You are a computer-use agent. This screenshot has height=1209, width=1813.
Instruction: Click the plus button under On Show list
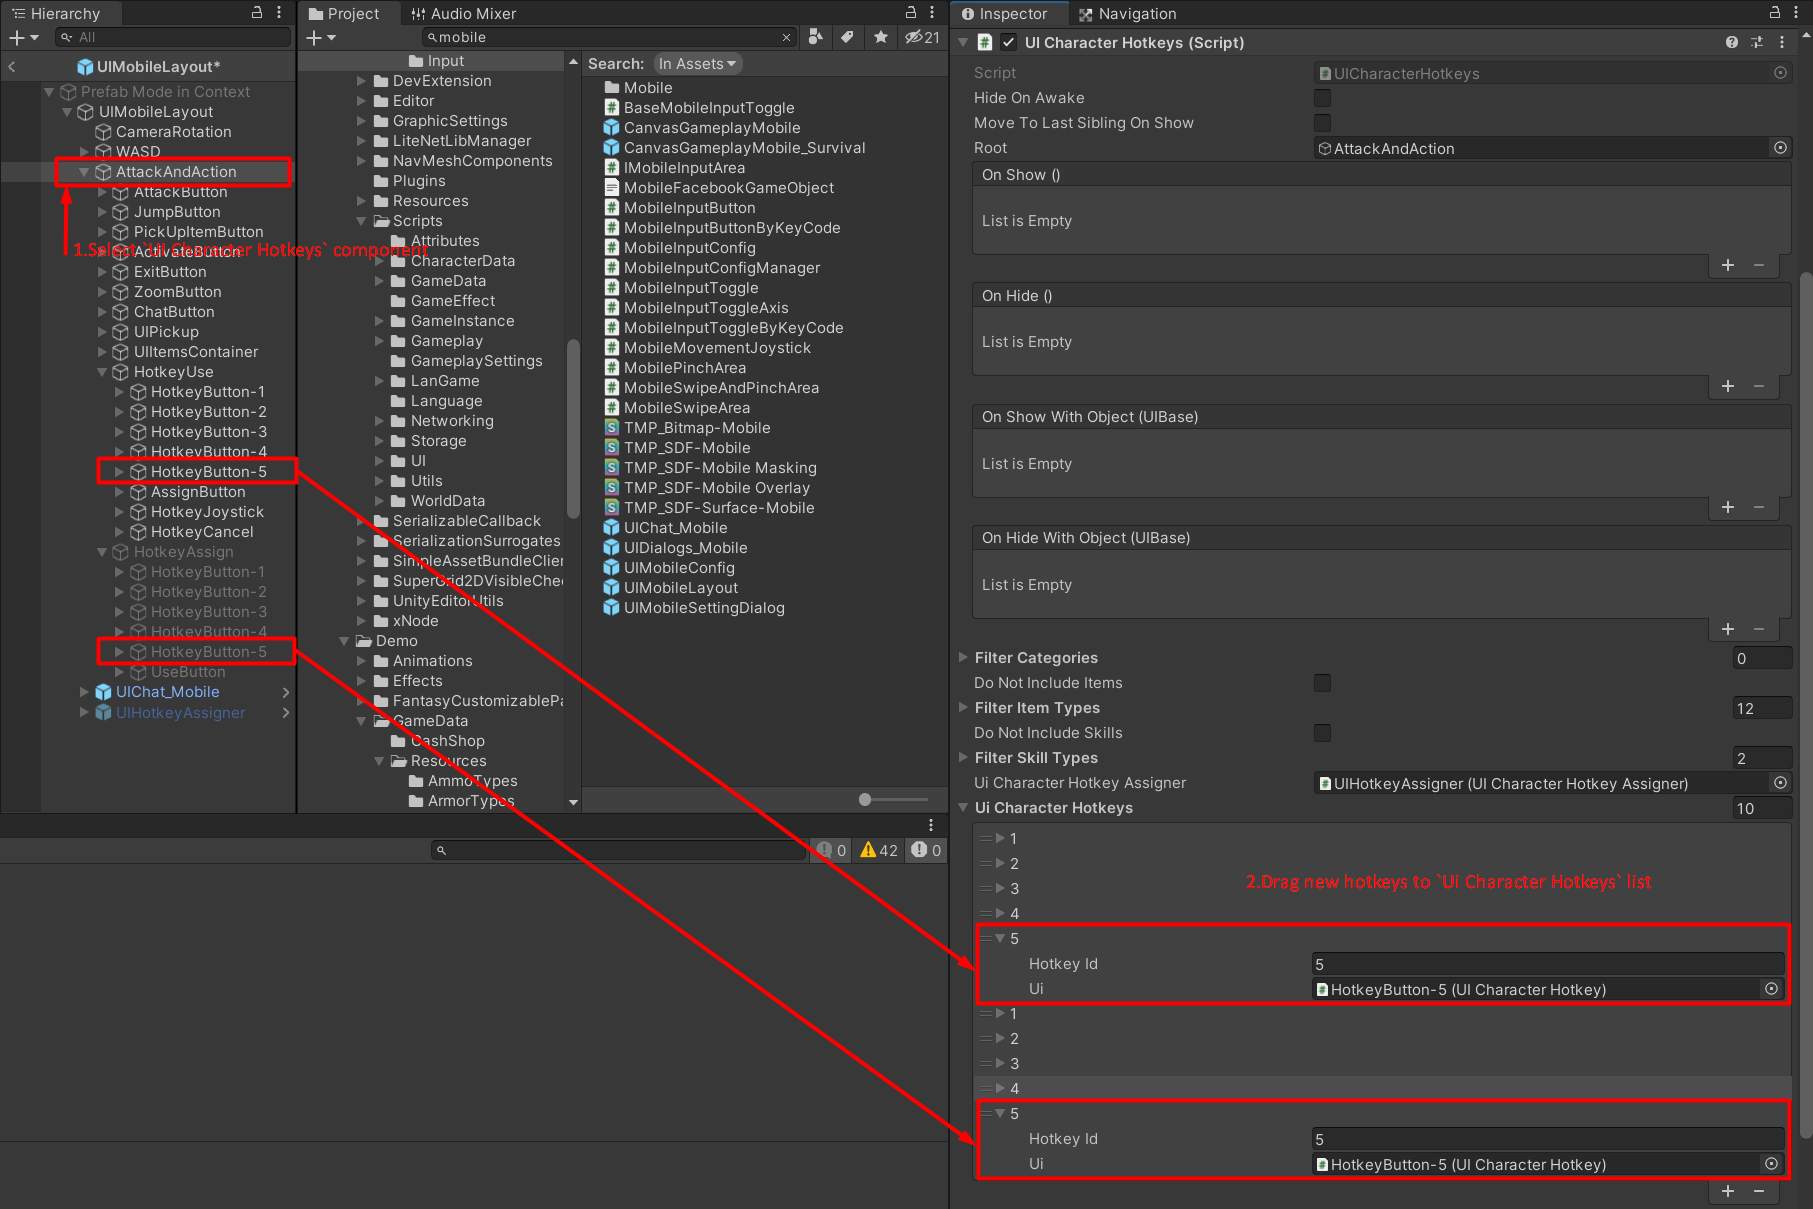[1727, 265]
